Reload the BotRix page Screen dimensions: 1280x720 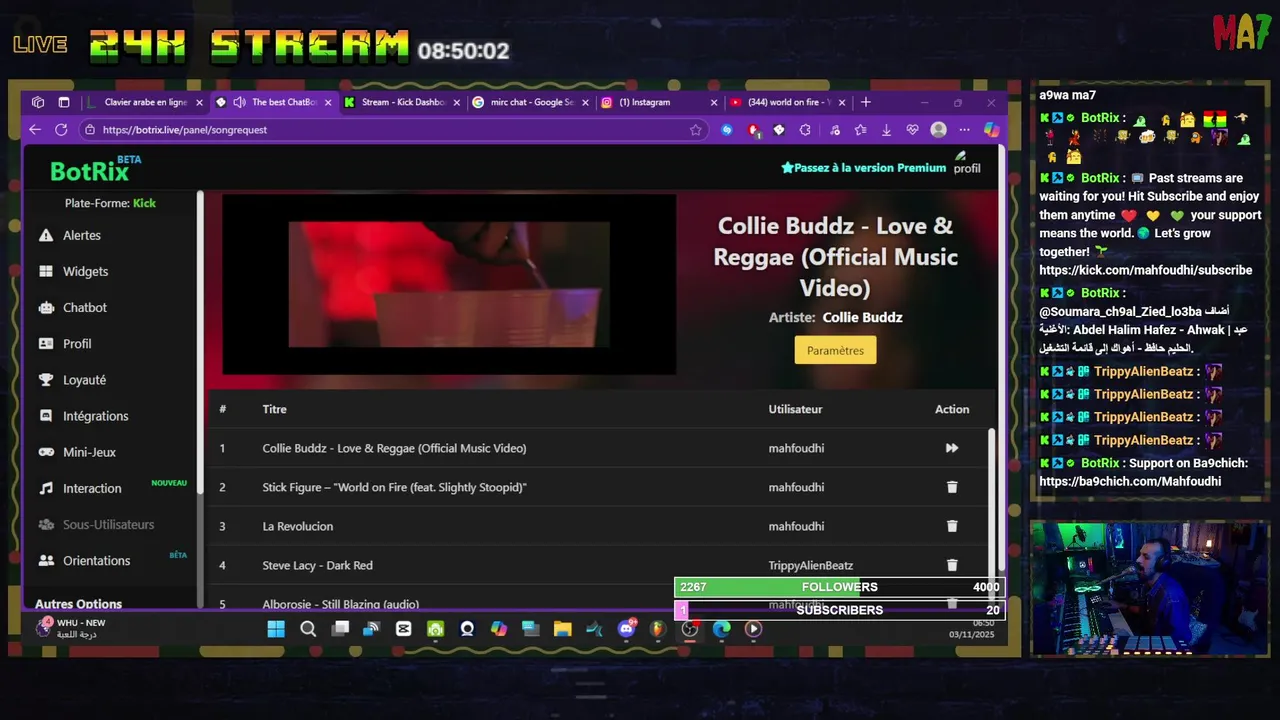coord(61,129)
